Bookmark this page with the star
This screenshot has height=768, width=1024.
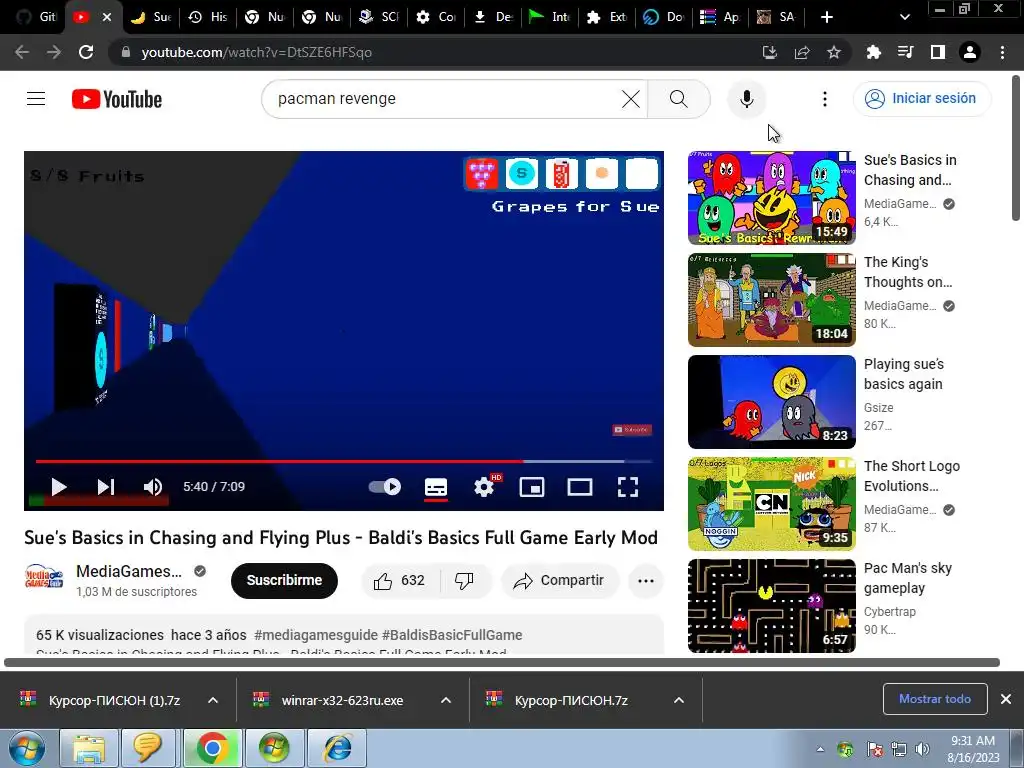(x=833, y=52)
